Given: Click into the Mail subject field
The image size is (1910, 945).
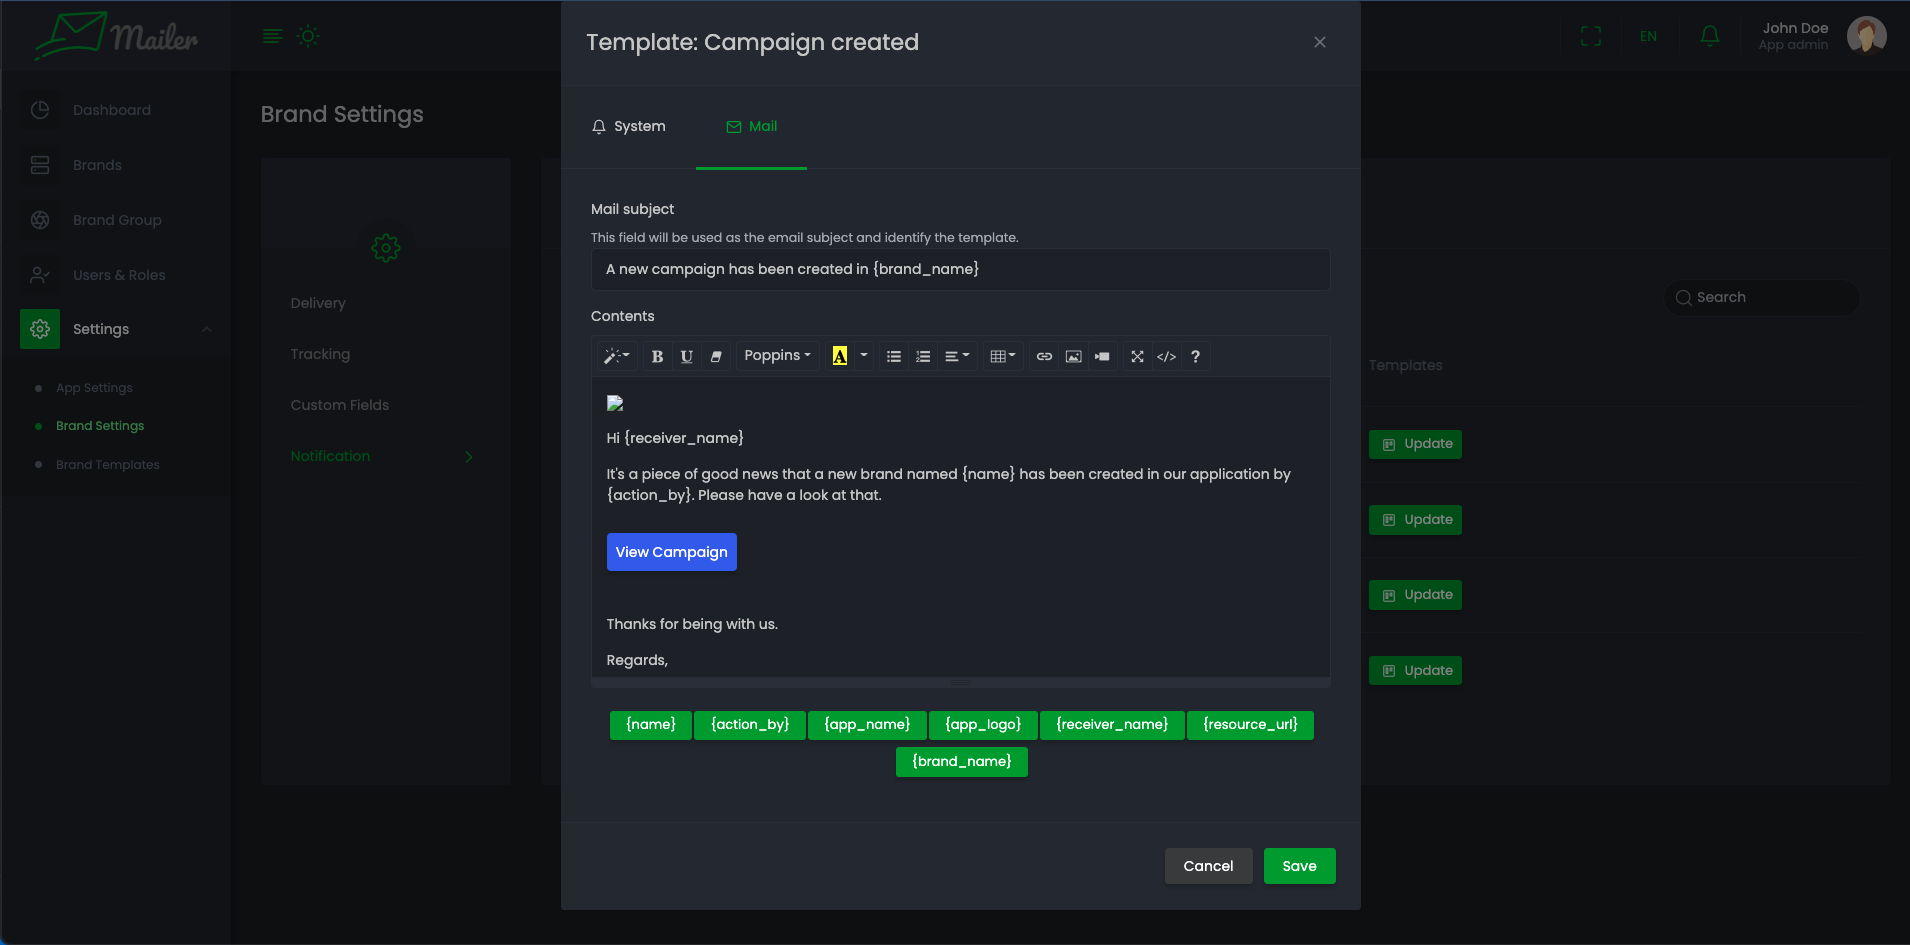Looking at the screenshot, I should [960, 270].
